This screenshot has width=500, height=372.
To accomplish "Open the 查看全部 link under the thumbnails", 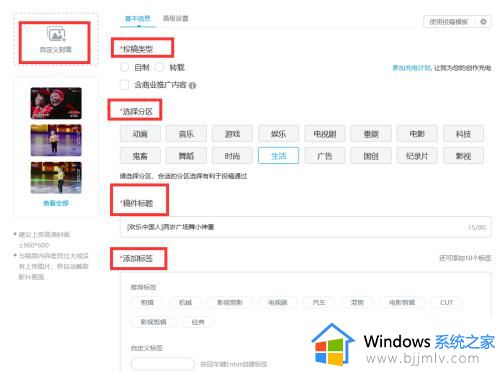I will [x=56, y=203].
